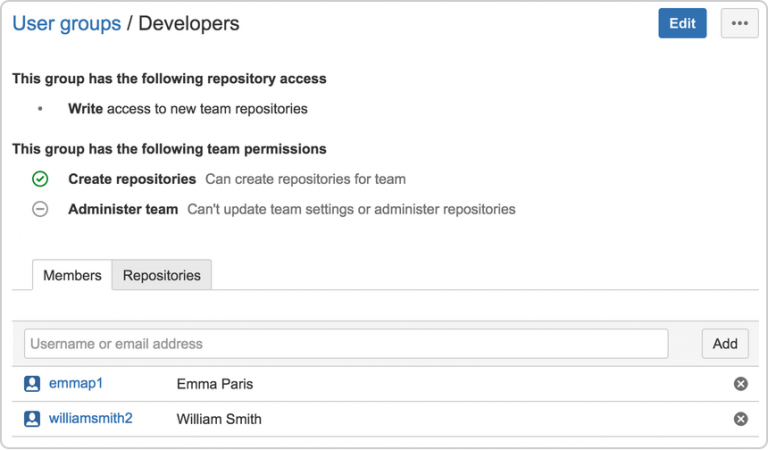
Task: Switch to the Members tab
Action: (x=72, y=275)
